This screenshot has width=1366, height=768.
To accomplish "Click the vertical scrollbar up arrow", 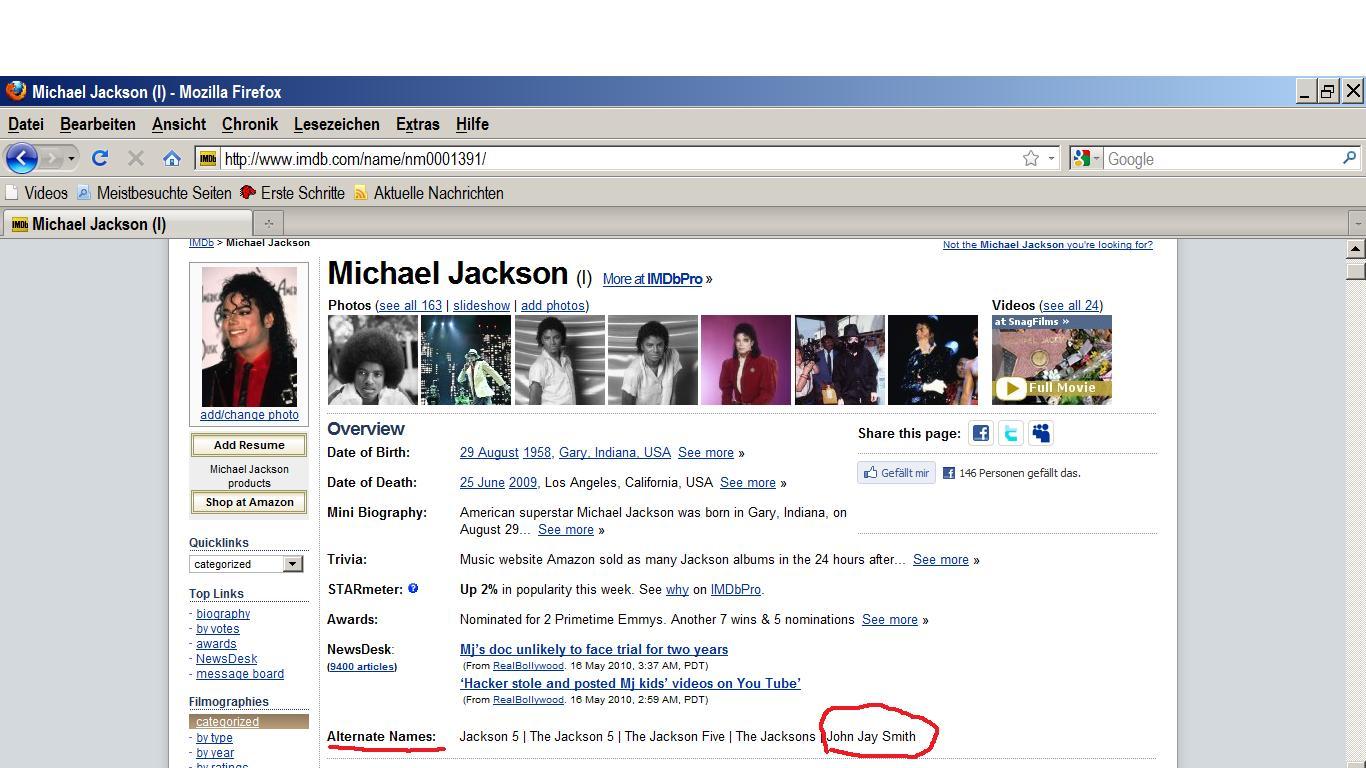I will pos(1356,248).
